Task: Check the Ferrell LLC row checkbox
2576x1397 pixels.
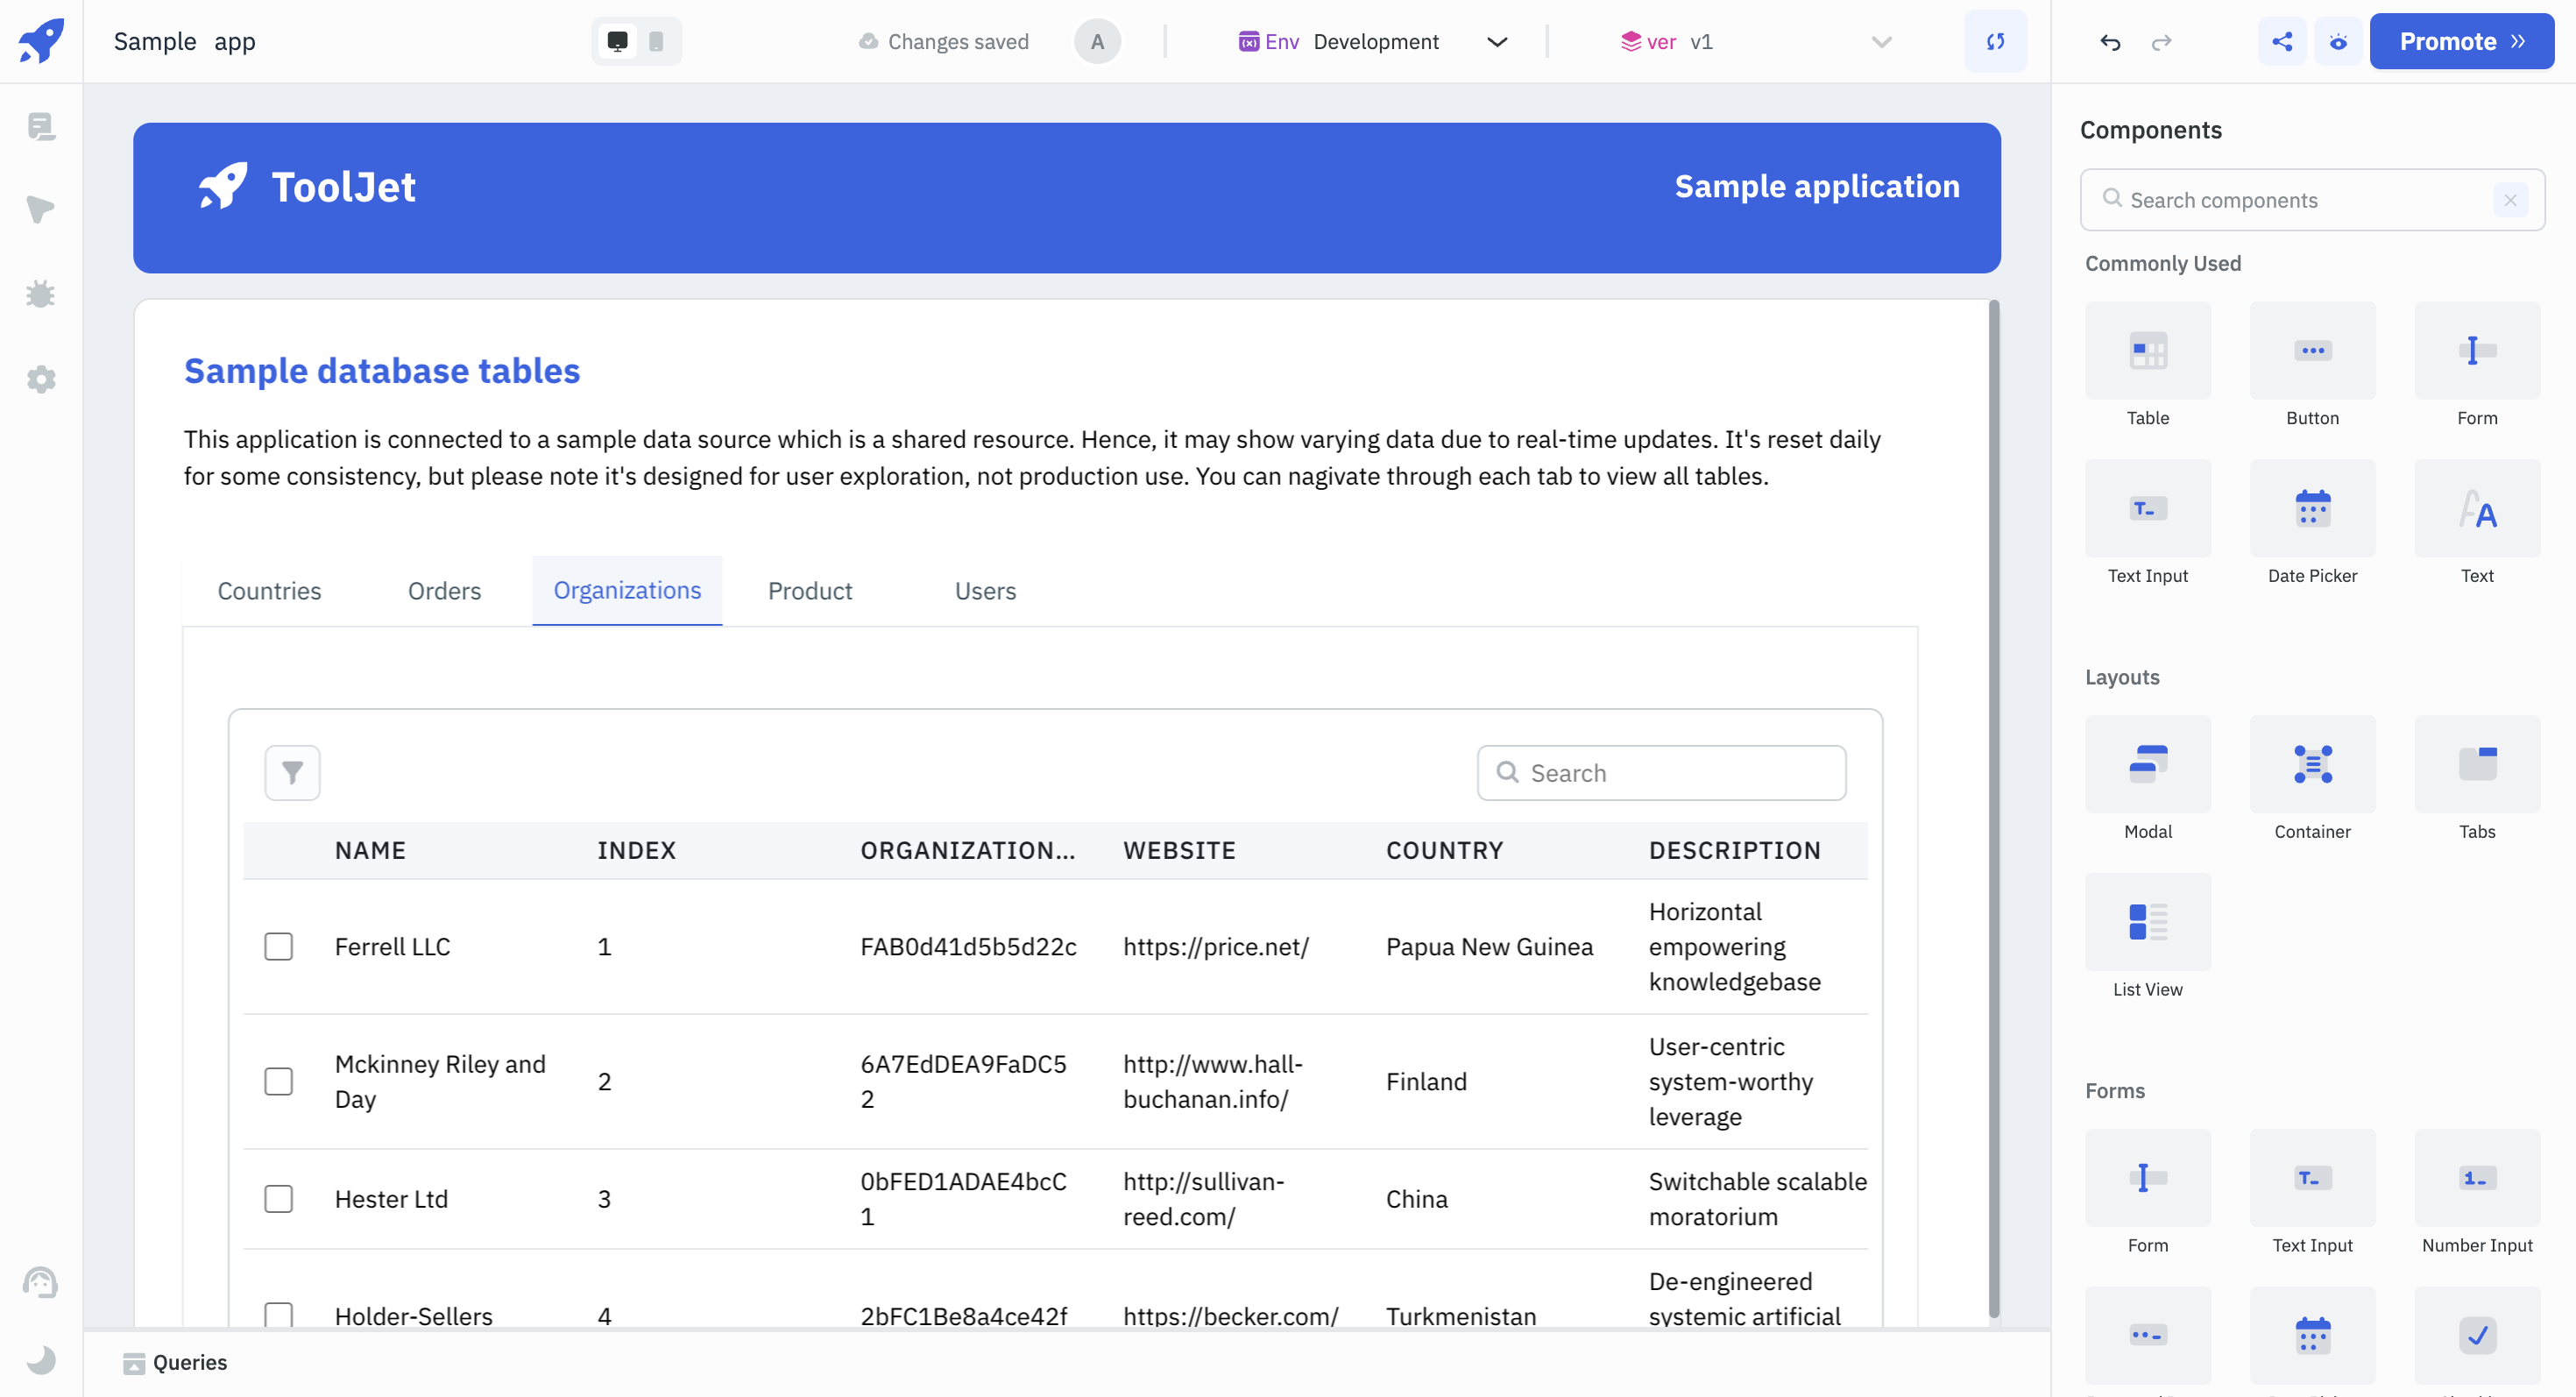Action: pos(278,946)
